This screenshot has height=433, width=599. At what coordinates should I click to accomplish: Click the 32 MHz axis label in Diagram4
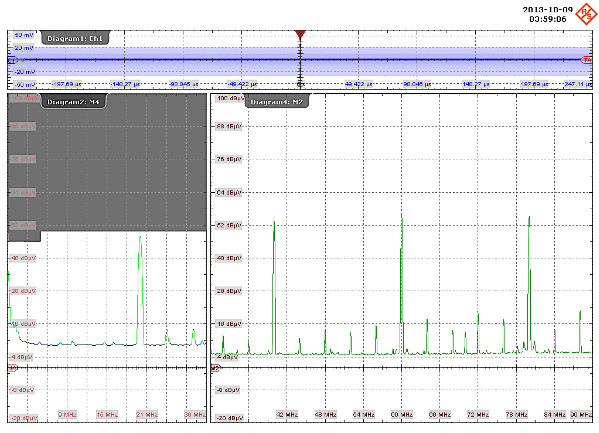[x=287, y=414]
